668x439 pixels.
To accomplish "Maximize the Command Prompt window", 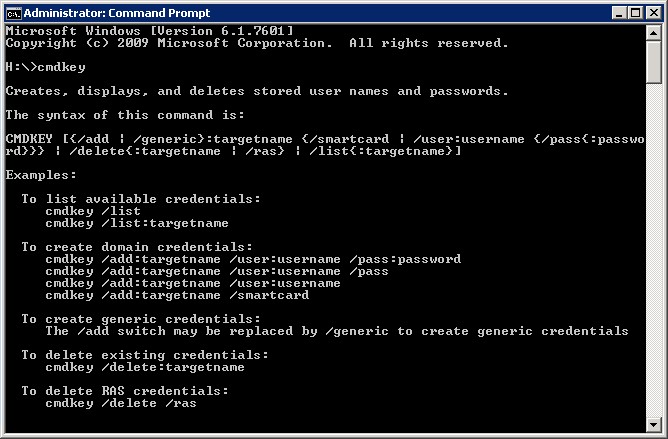I will (x=634, y=13).
